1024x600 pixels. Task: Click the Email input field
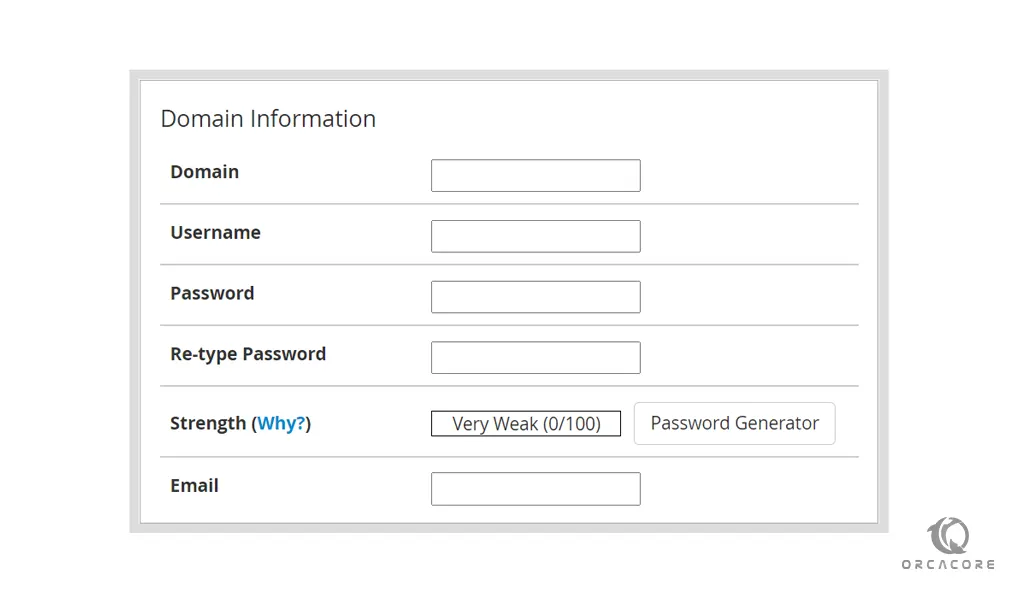(535, 489)
